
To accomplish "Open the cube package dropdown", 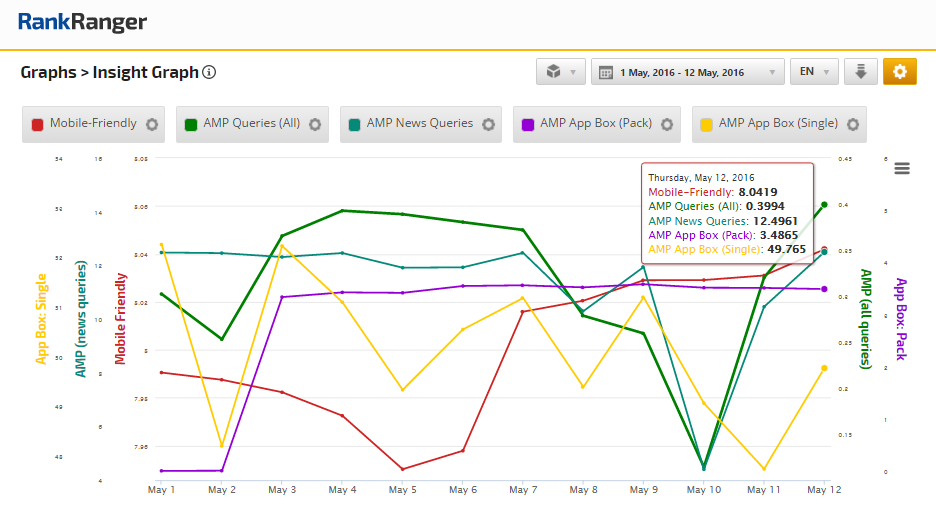I will click(560, 72).
